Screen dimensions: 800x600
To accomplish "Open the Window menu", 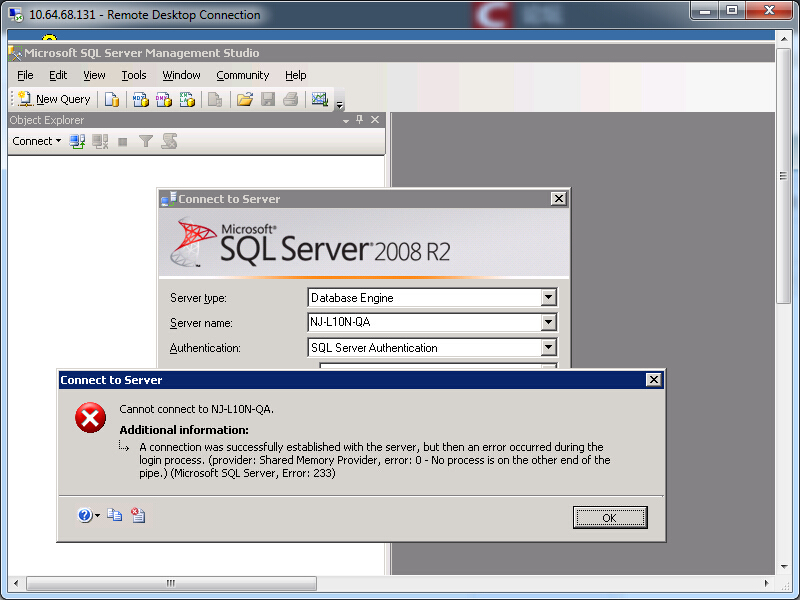I will 181,76.
